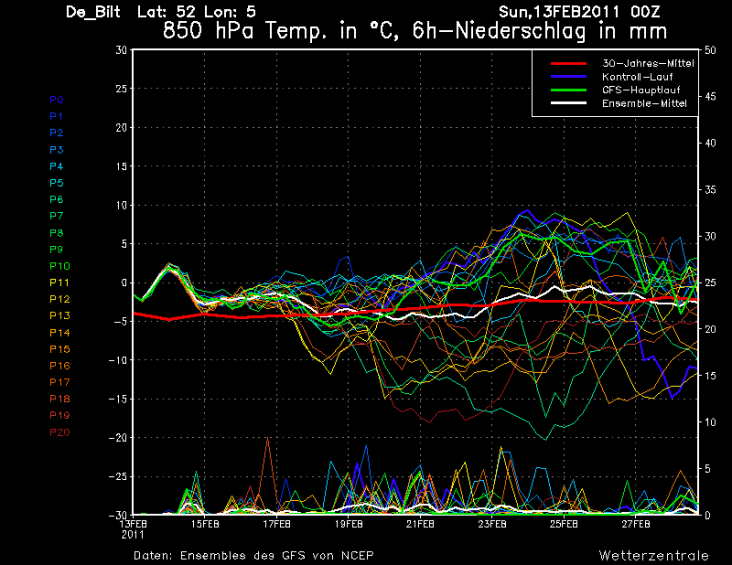Viewport: 732px width, 565px height.
Task: Click the P4 ensemble member label
Action: coord(56,166)
